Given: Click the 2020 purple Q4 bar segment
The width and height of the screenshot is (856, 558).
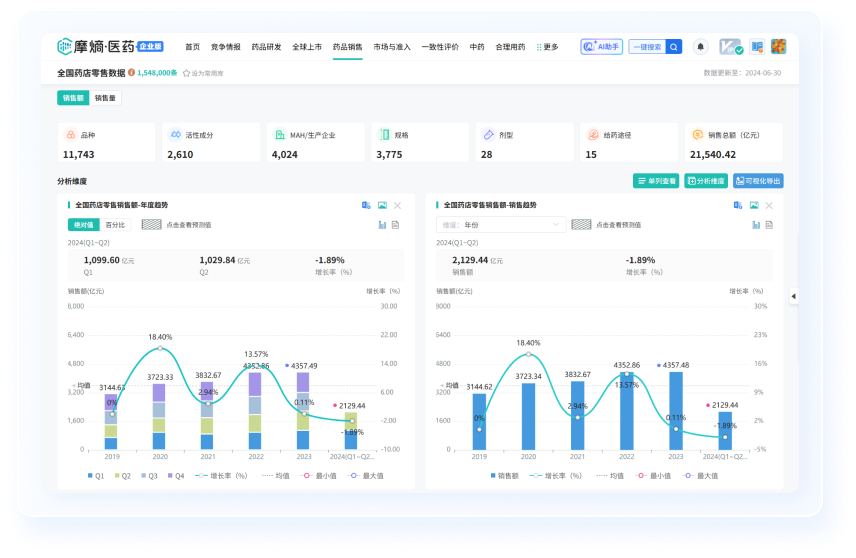Looking at the screenshot, I should (159, 393).
